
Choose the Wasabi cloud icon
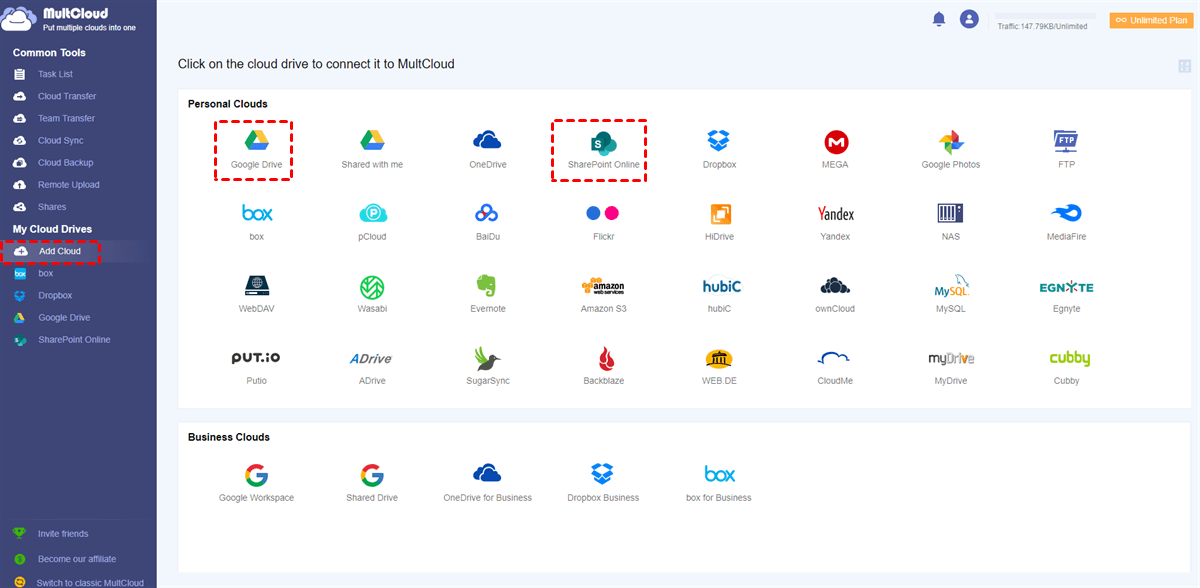pos(372,286)
